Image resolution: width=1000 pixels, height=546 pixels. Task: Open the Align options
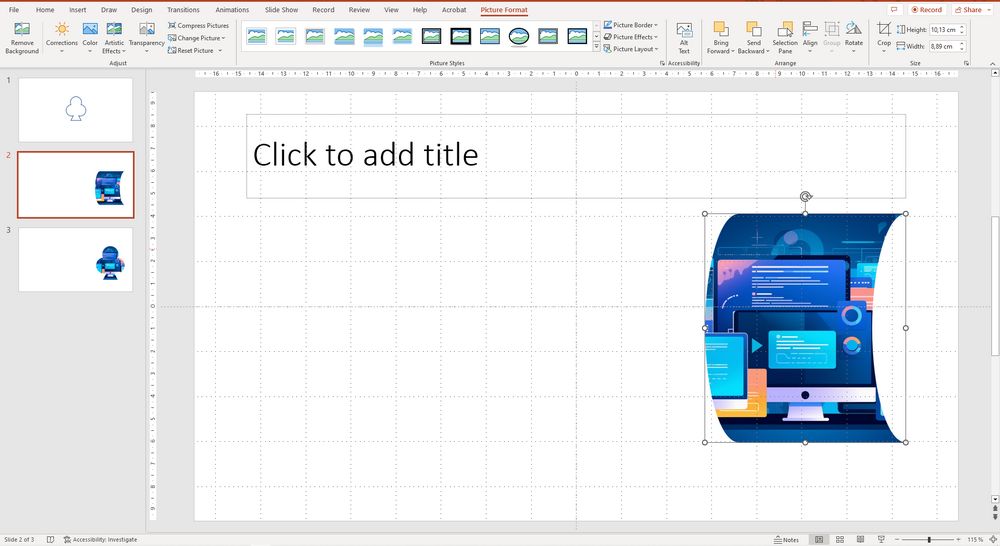coord(810,38)
